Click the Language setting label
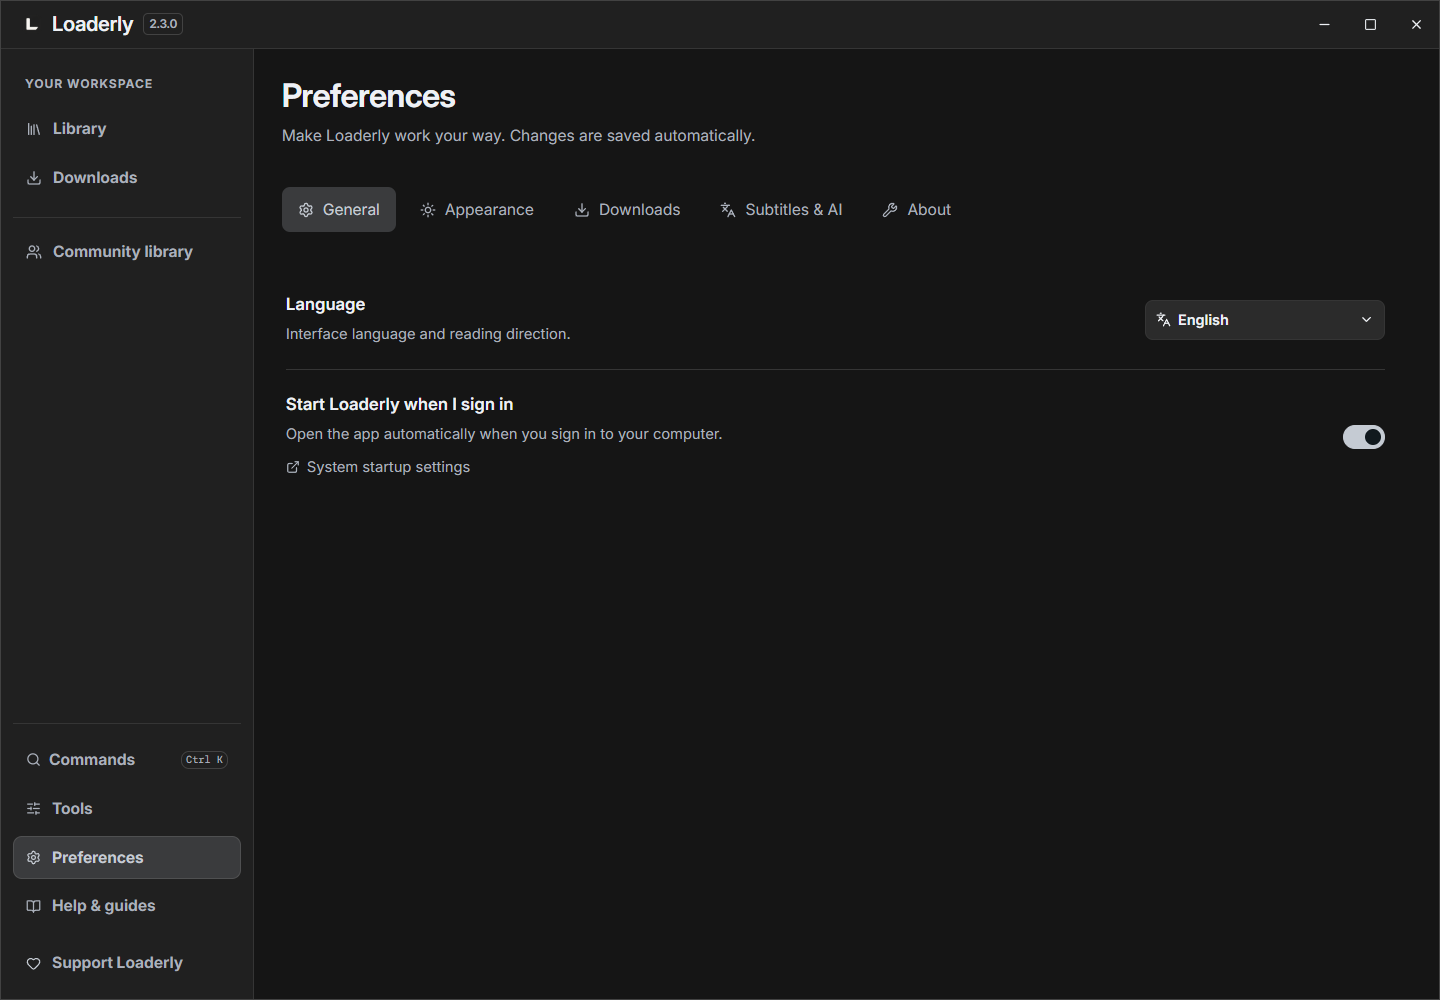The image size is (1440, 1000). click(x=325, y=304)
